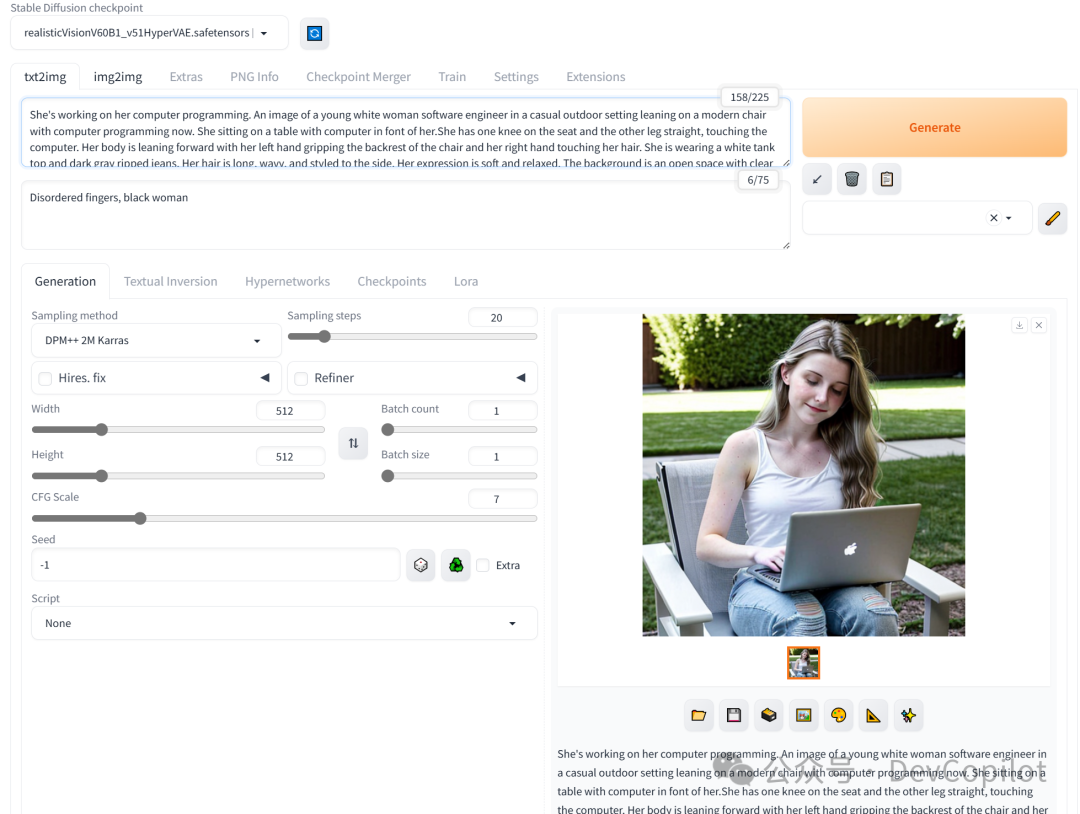The width and height of the screenshot is (1080, 814).
Task: Open the Checkpoint Merger tab
Action: point(358,76)
